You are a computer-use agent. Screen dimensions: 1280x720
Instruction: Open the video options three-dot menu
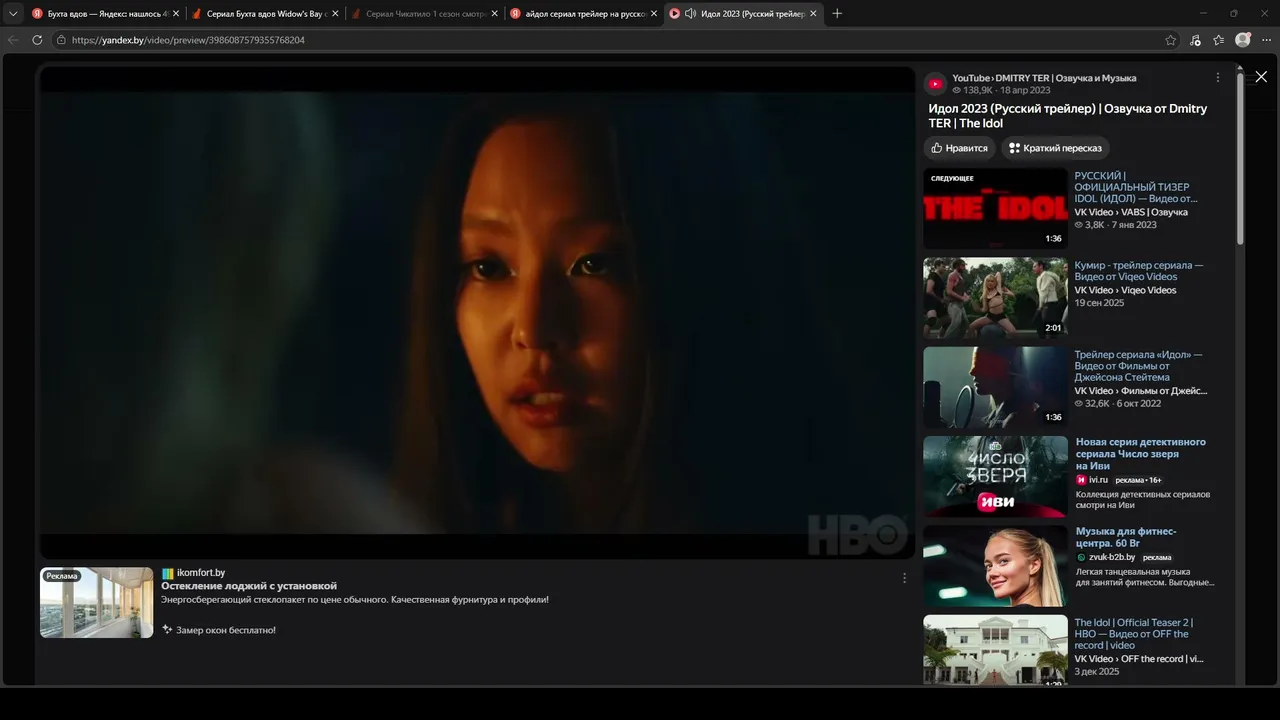point(1217,78)
